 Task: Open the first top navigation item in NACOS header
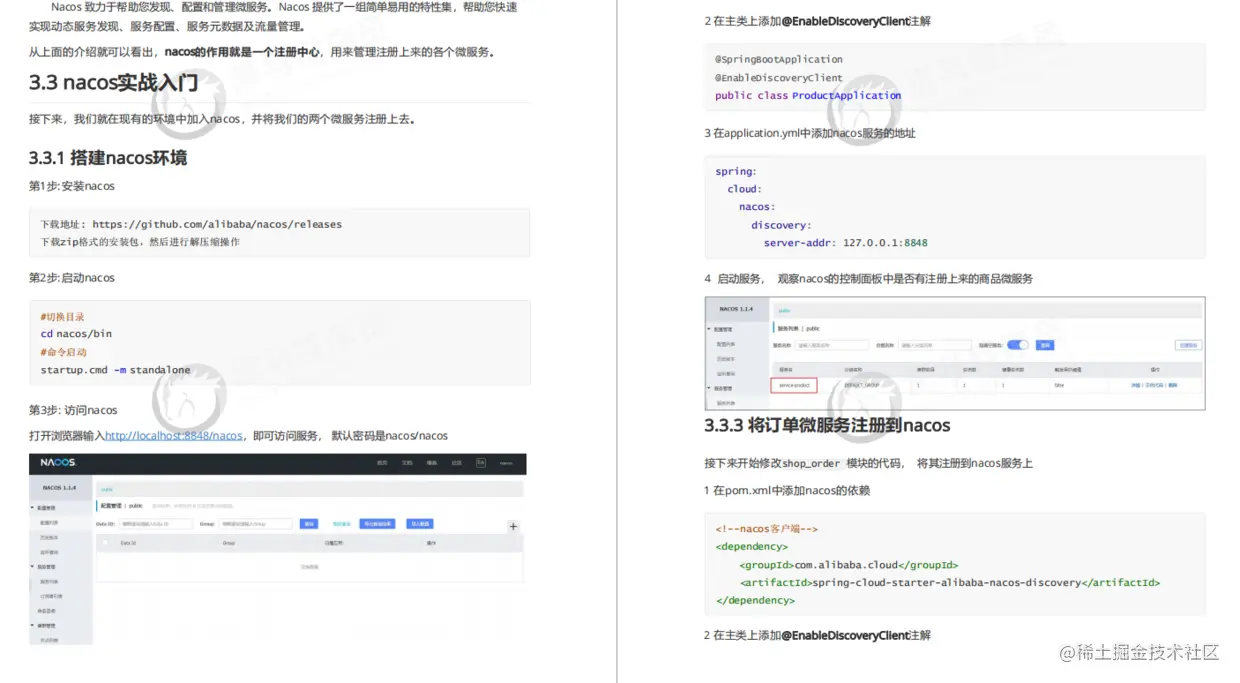381,463
